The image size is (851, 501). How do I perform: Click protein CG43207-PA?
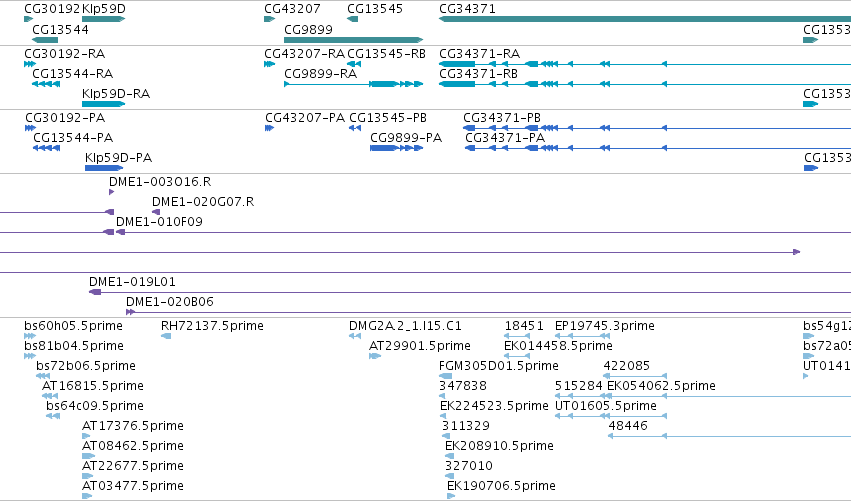point(270,128)
